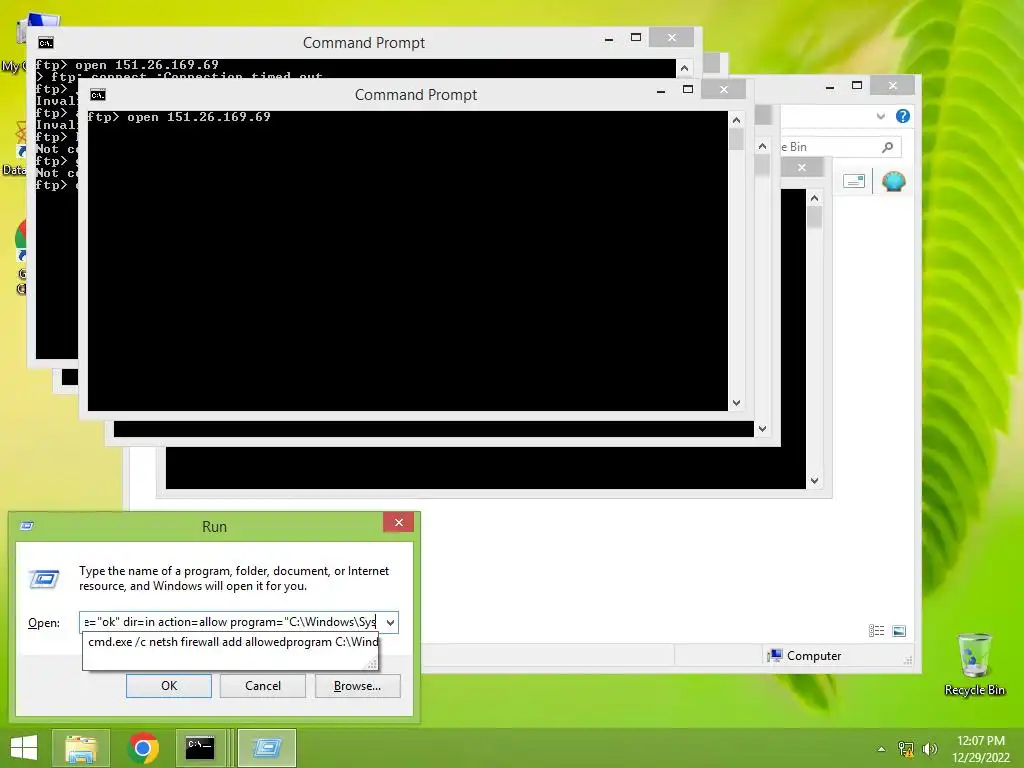Click the Explorer search magnifier icon
1024x768 pixels.
coord(888,147)
